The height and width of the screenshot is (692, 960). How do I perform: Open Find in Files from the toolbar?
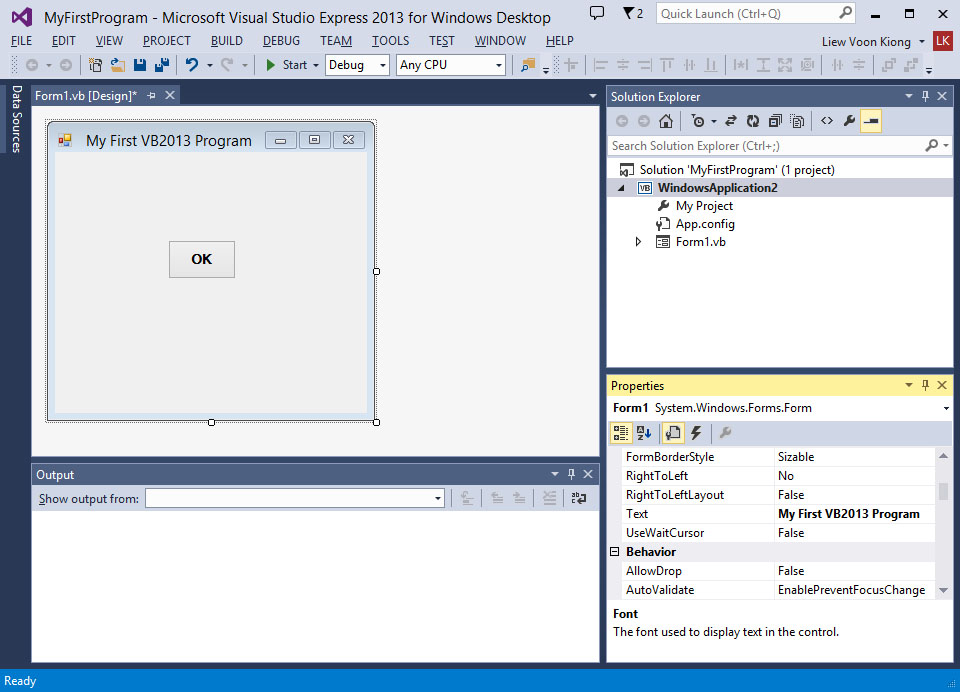point(527,65)
